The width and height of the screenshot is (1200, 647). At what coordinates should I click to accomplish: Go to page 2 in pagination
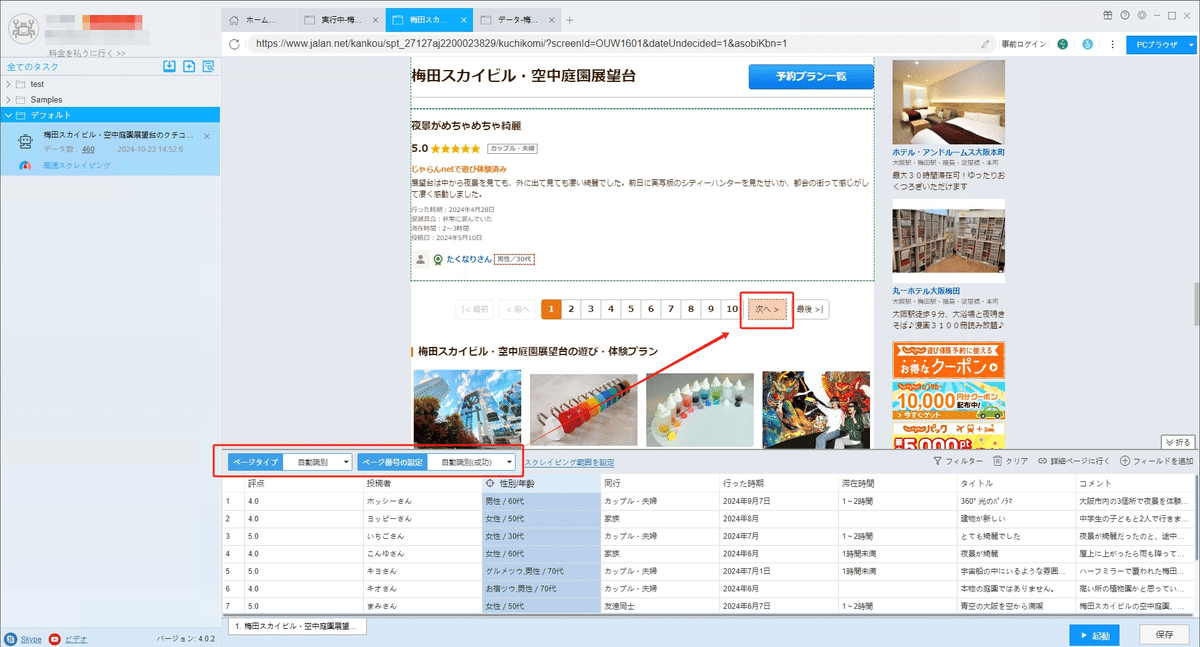click(x=571, y=309)
